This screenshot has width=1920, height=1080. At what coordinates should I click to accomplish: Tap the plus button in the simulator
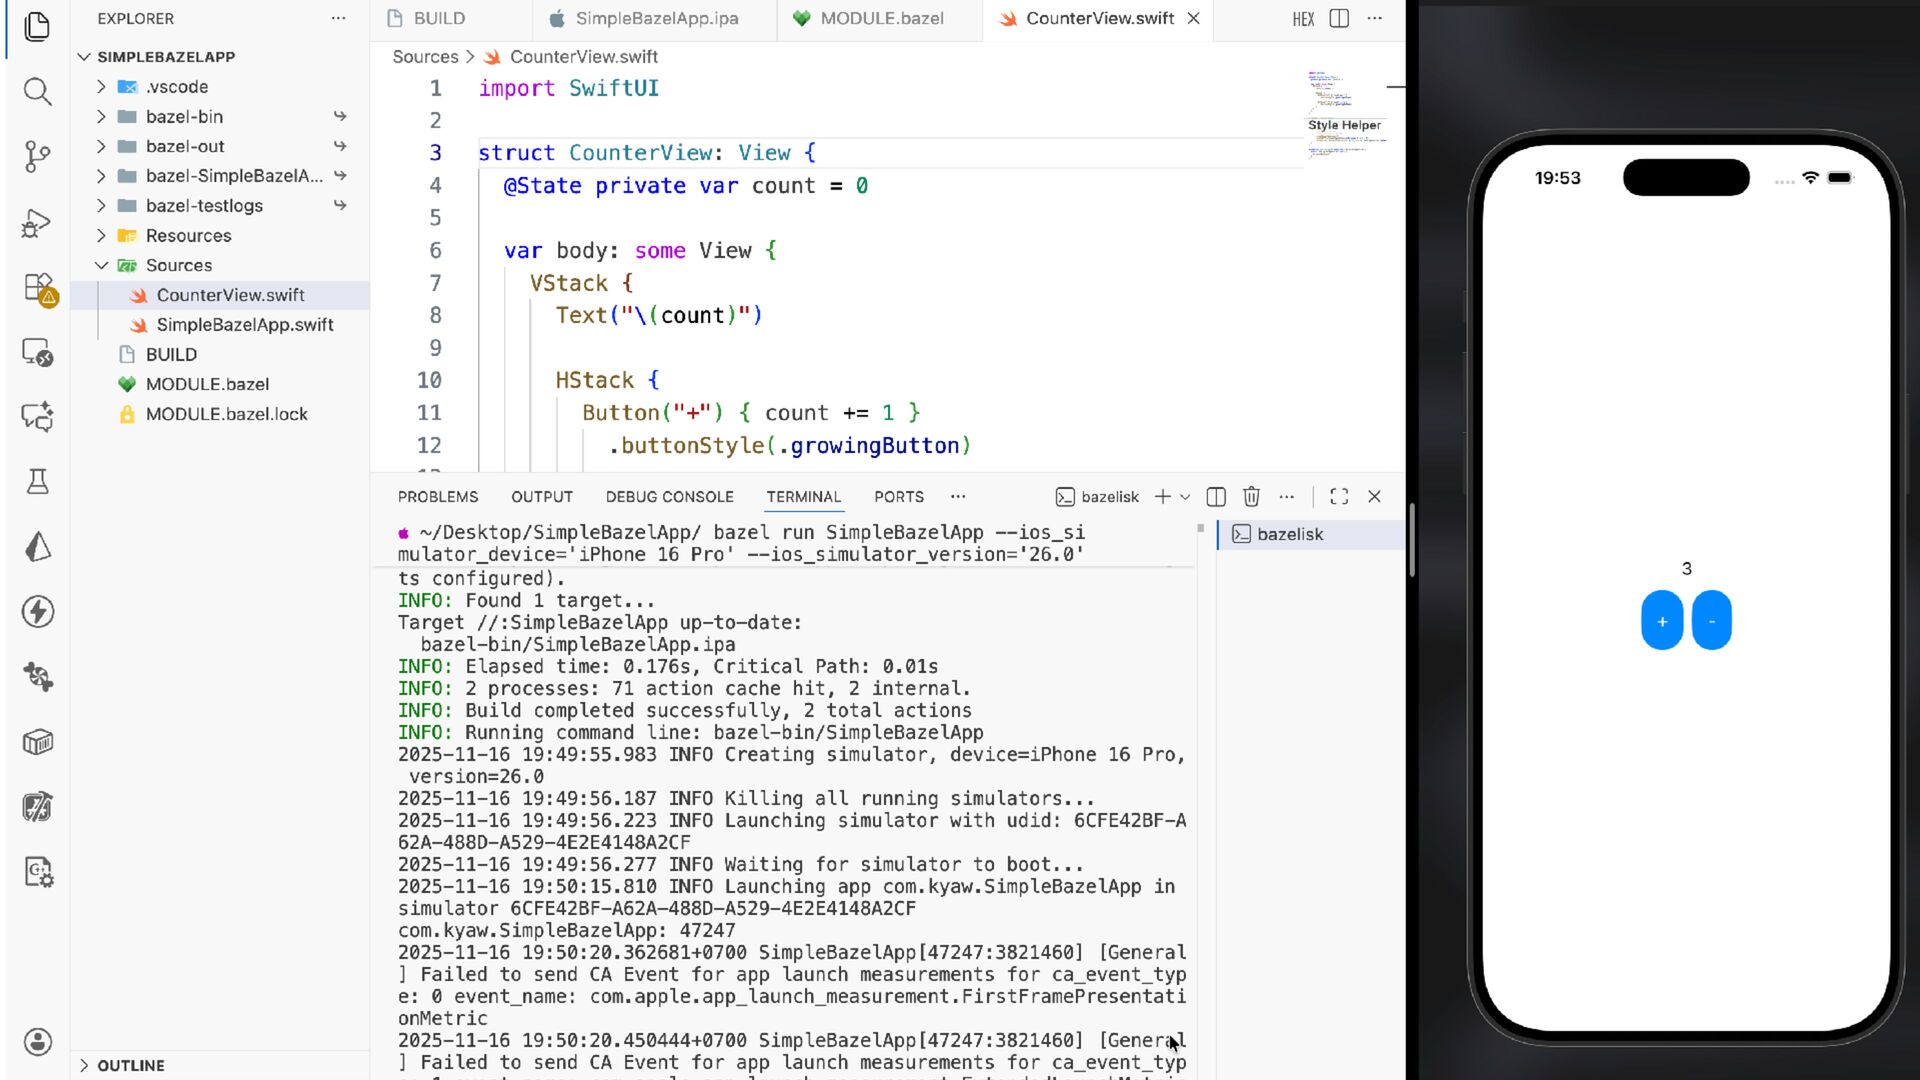tap(1662, 621)
